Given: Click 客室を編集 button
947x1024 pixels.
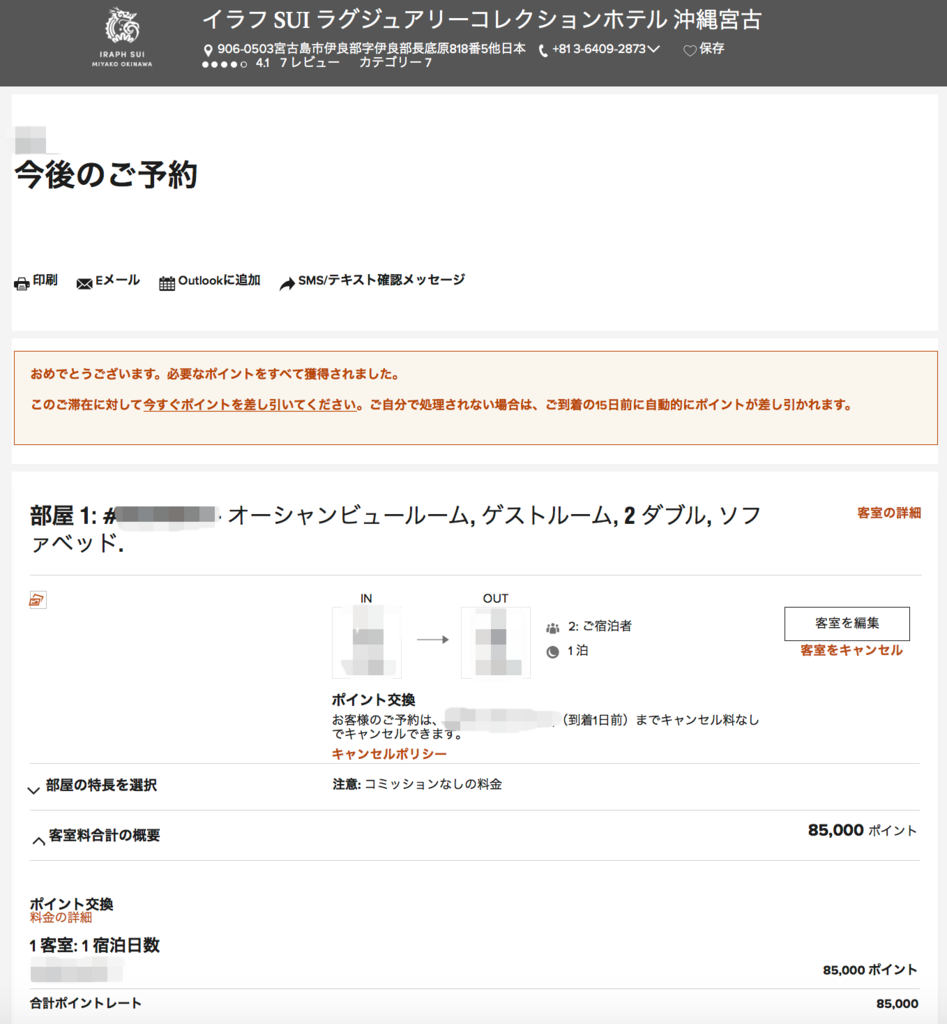Looking at the screenshot, I should pos(847,624).
